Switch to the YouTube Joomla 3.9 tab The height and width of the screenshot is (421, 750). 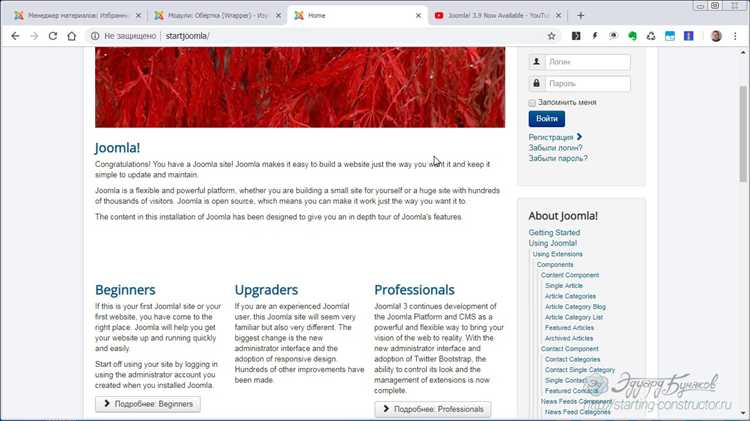tap(497, 15)
